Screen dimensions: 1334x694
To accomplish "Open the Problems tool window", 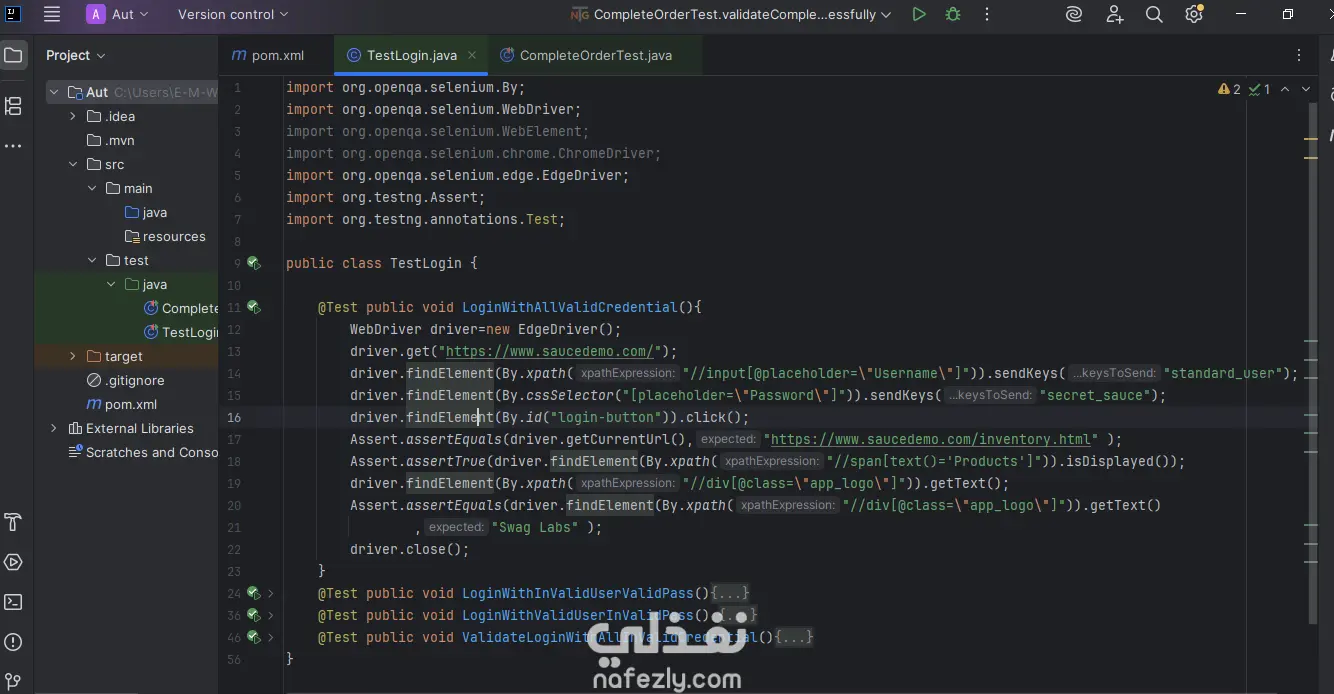I will pos(13,642).
